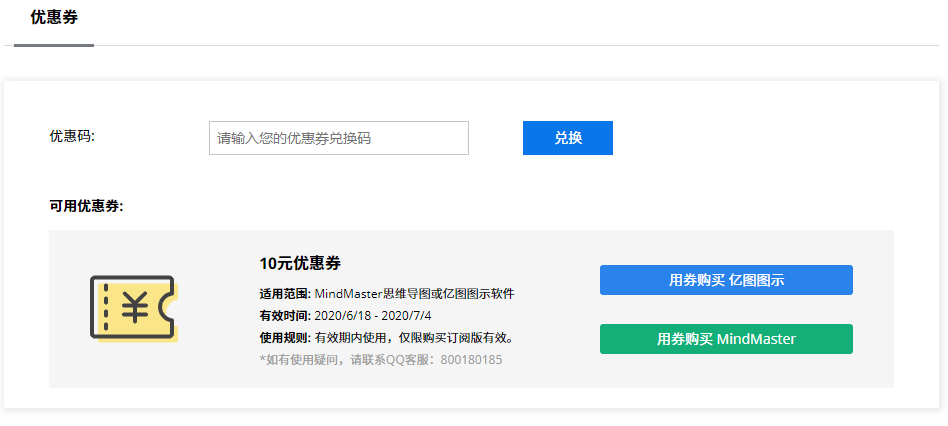Screen dimensions: 948x426
Task: Click the 使用规则 label
Action: click(x=285, y=338)
